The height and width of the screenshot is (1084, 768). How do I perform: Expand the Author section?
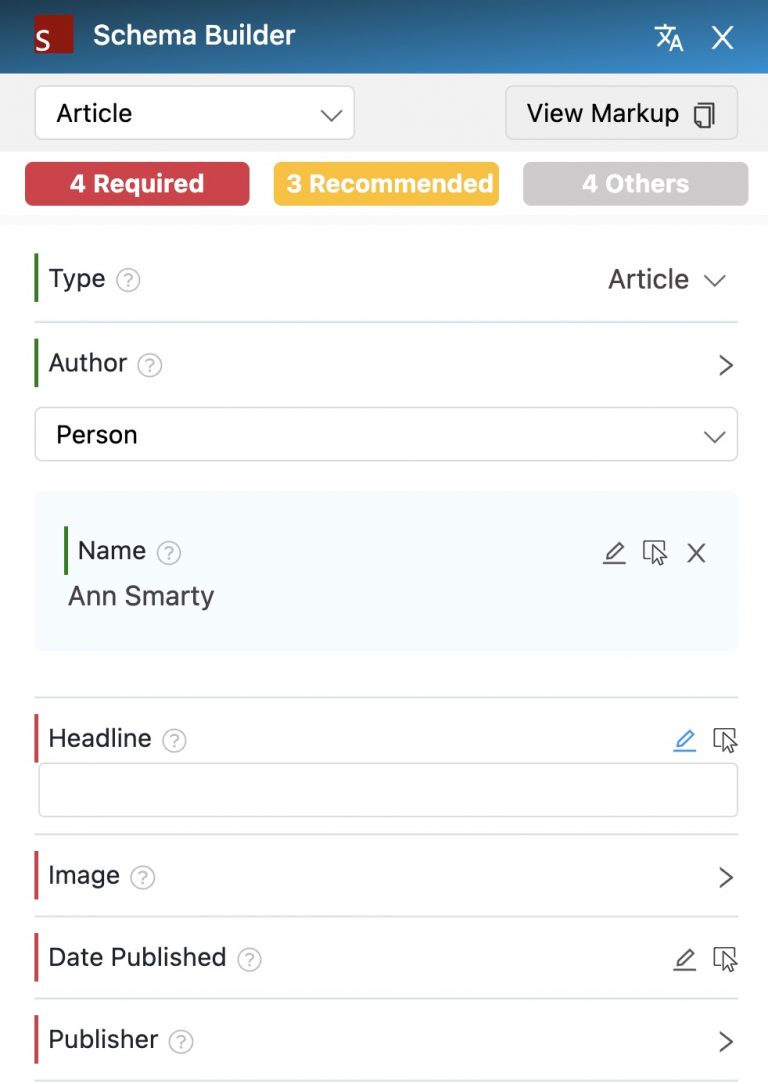point(727,365)
